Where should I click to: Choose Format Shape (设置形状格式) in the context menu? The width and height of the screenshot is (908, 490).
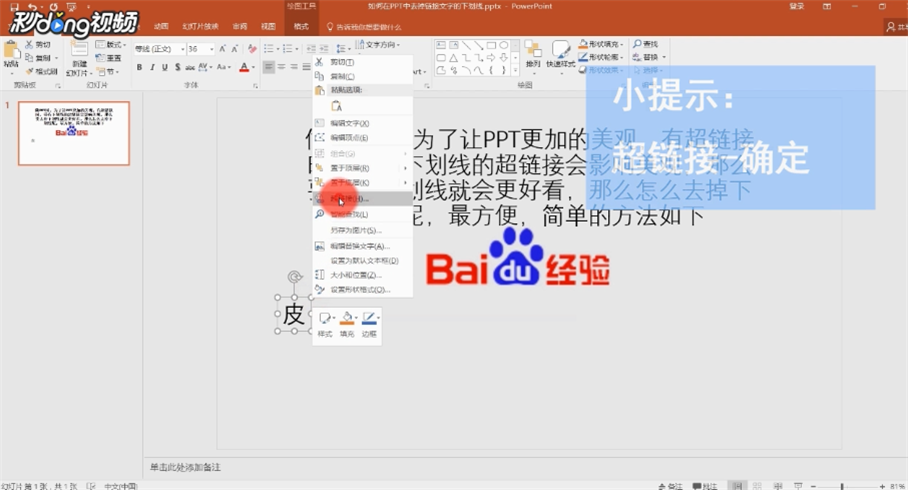pyautogui.click(x=363, y=290)
